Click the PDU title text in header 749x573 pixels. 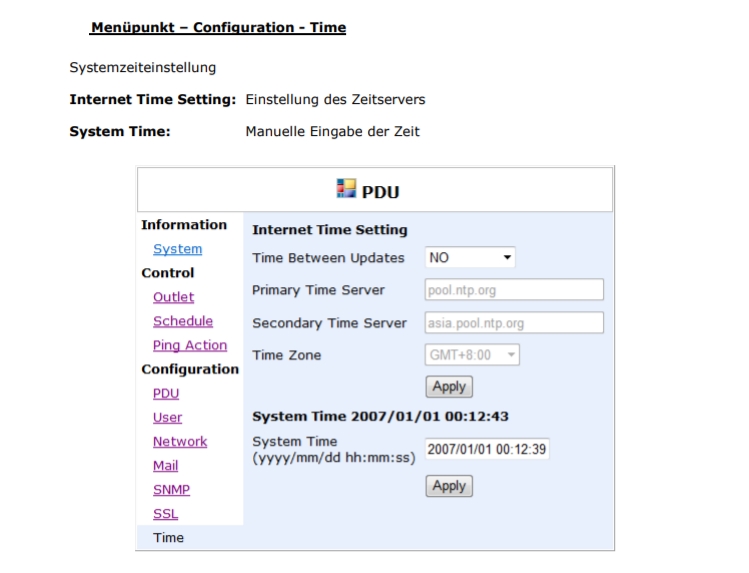tap(380, 192)
